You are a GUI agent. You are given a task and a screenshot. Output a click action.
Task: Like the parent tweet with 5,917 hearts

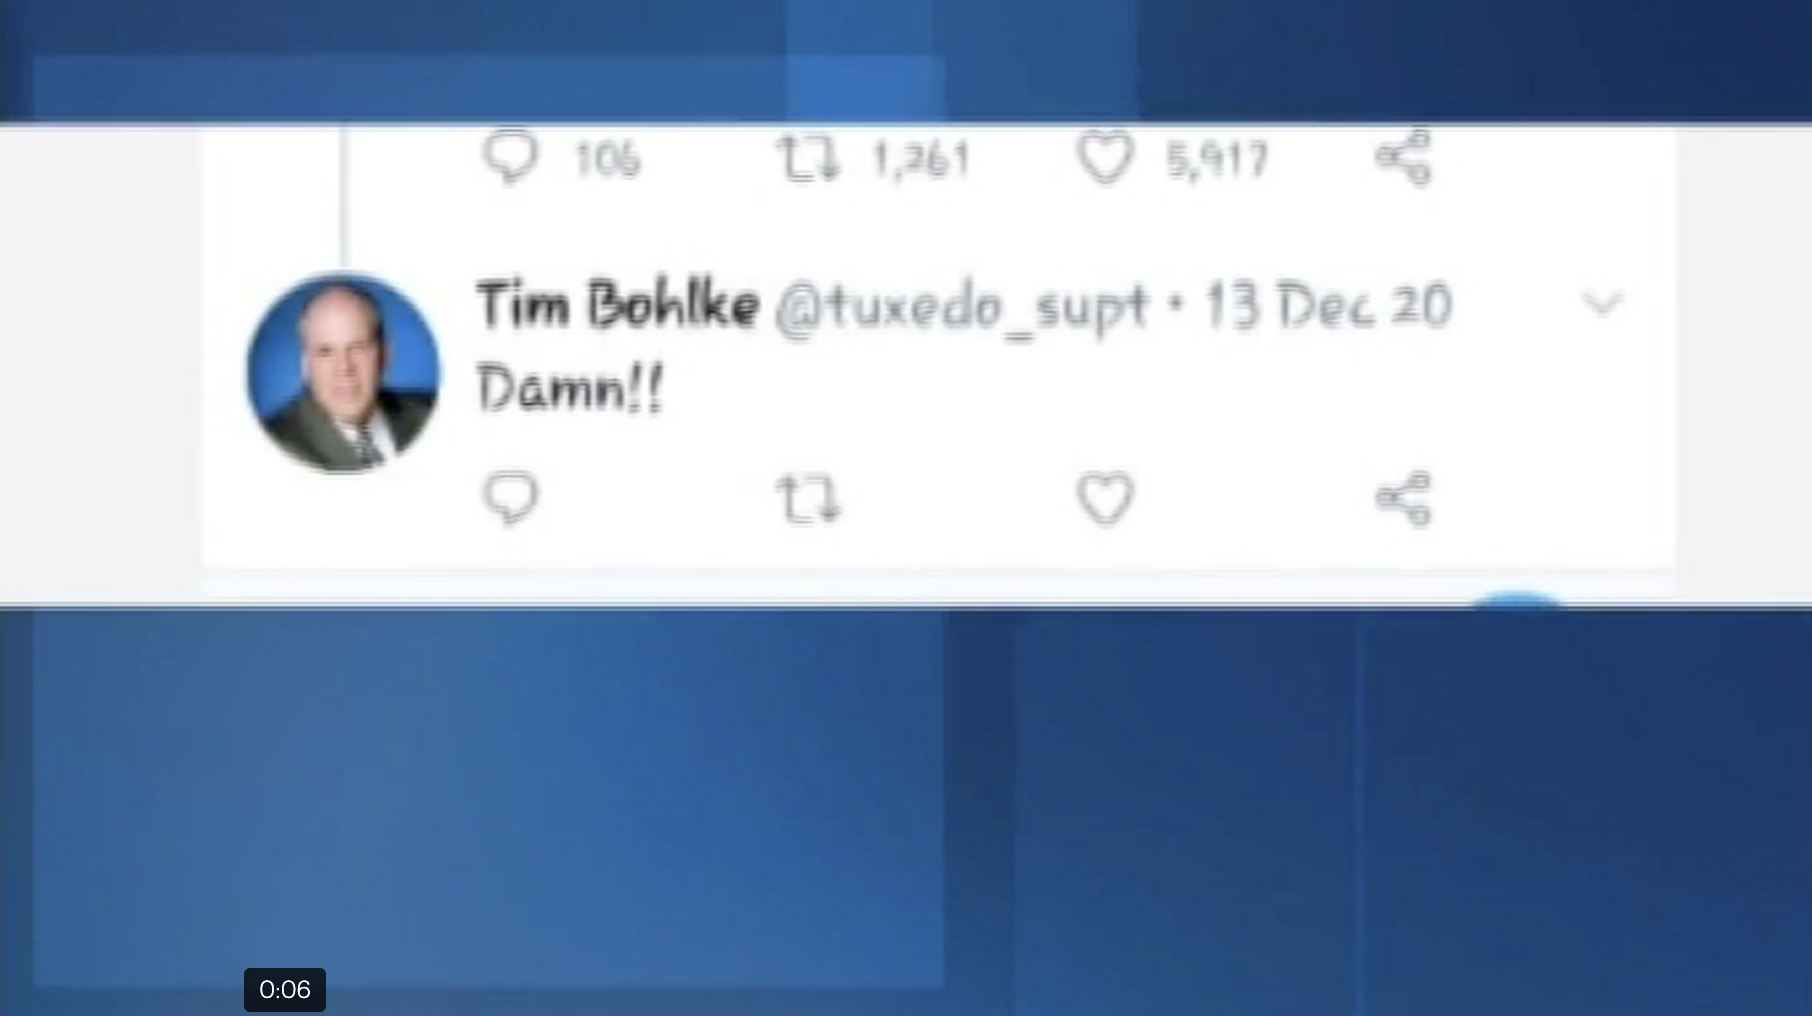coord(1105,159)
